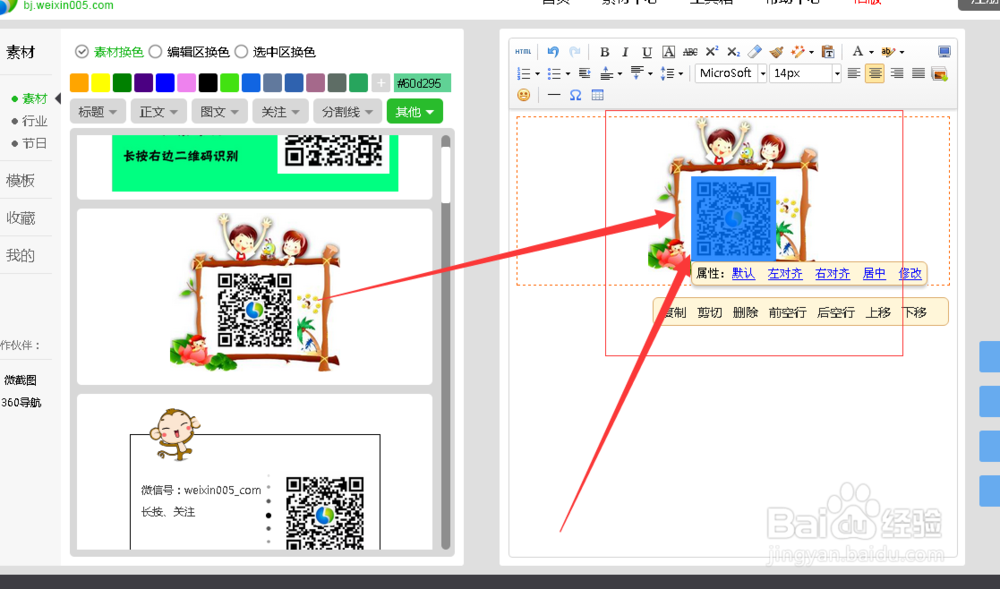Viewport: 1000px width, 589px height.
Task: Select 素材换色 radio option
Action: point(82,52)
